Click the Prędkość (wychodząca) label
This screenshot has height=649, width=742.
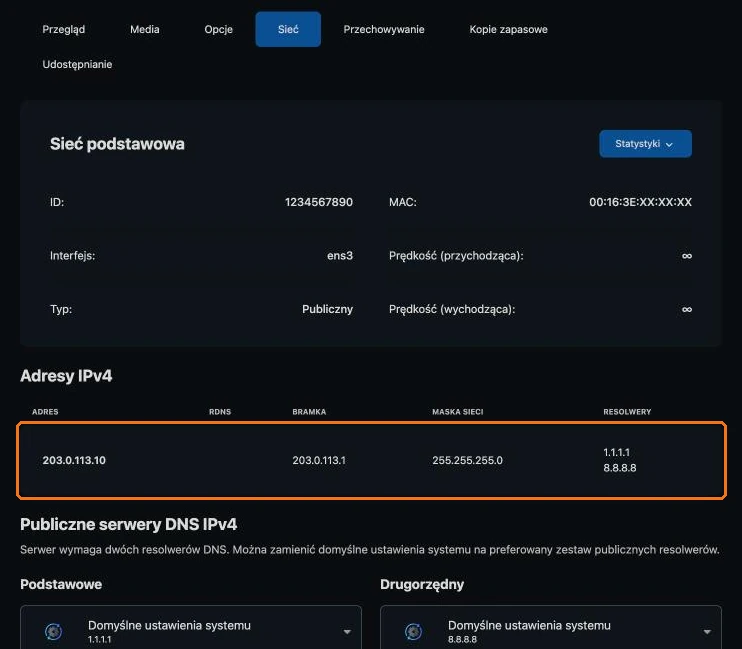pos(452,310)
